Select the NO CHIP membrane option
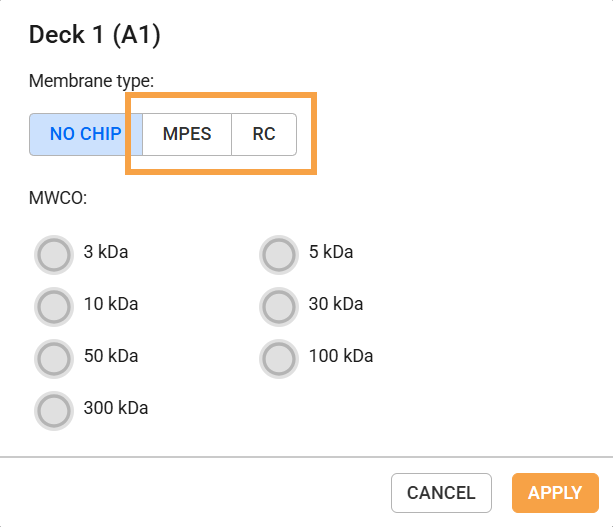The height and width of the screenshot is (527, 613). (85, 134)
